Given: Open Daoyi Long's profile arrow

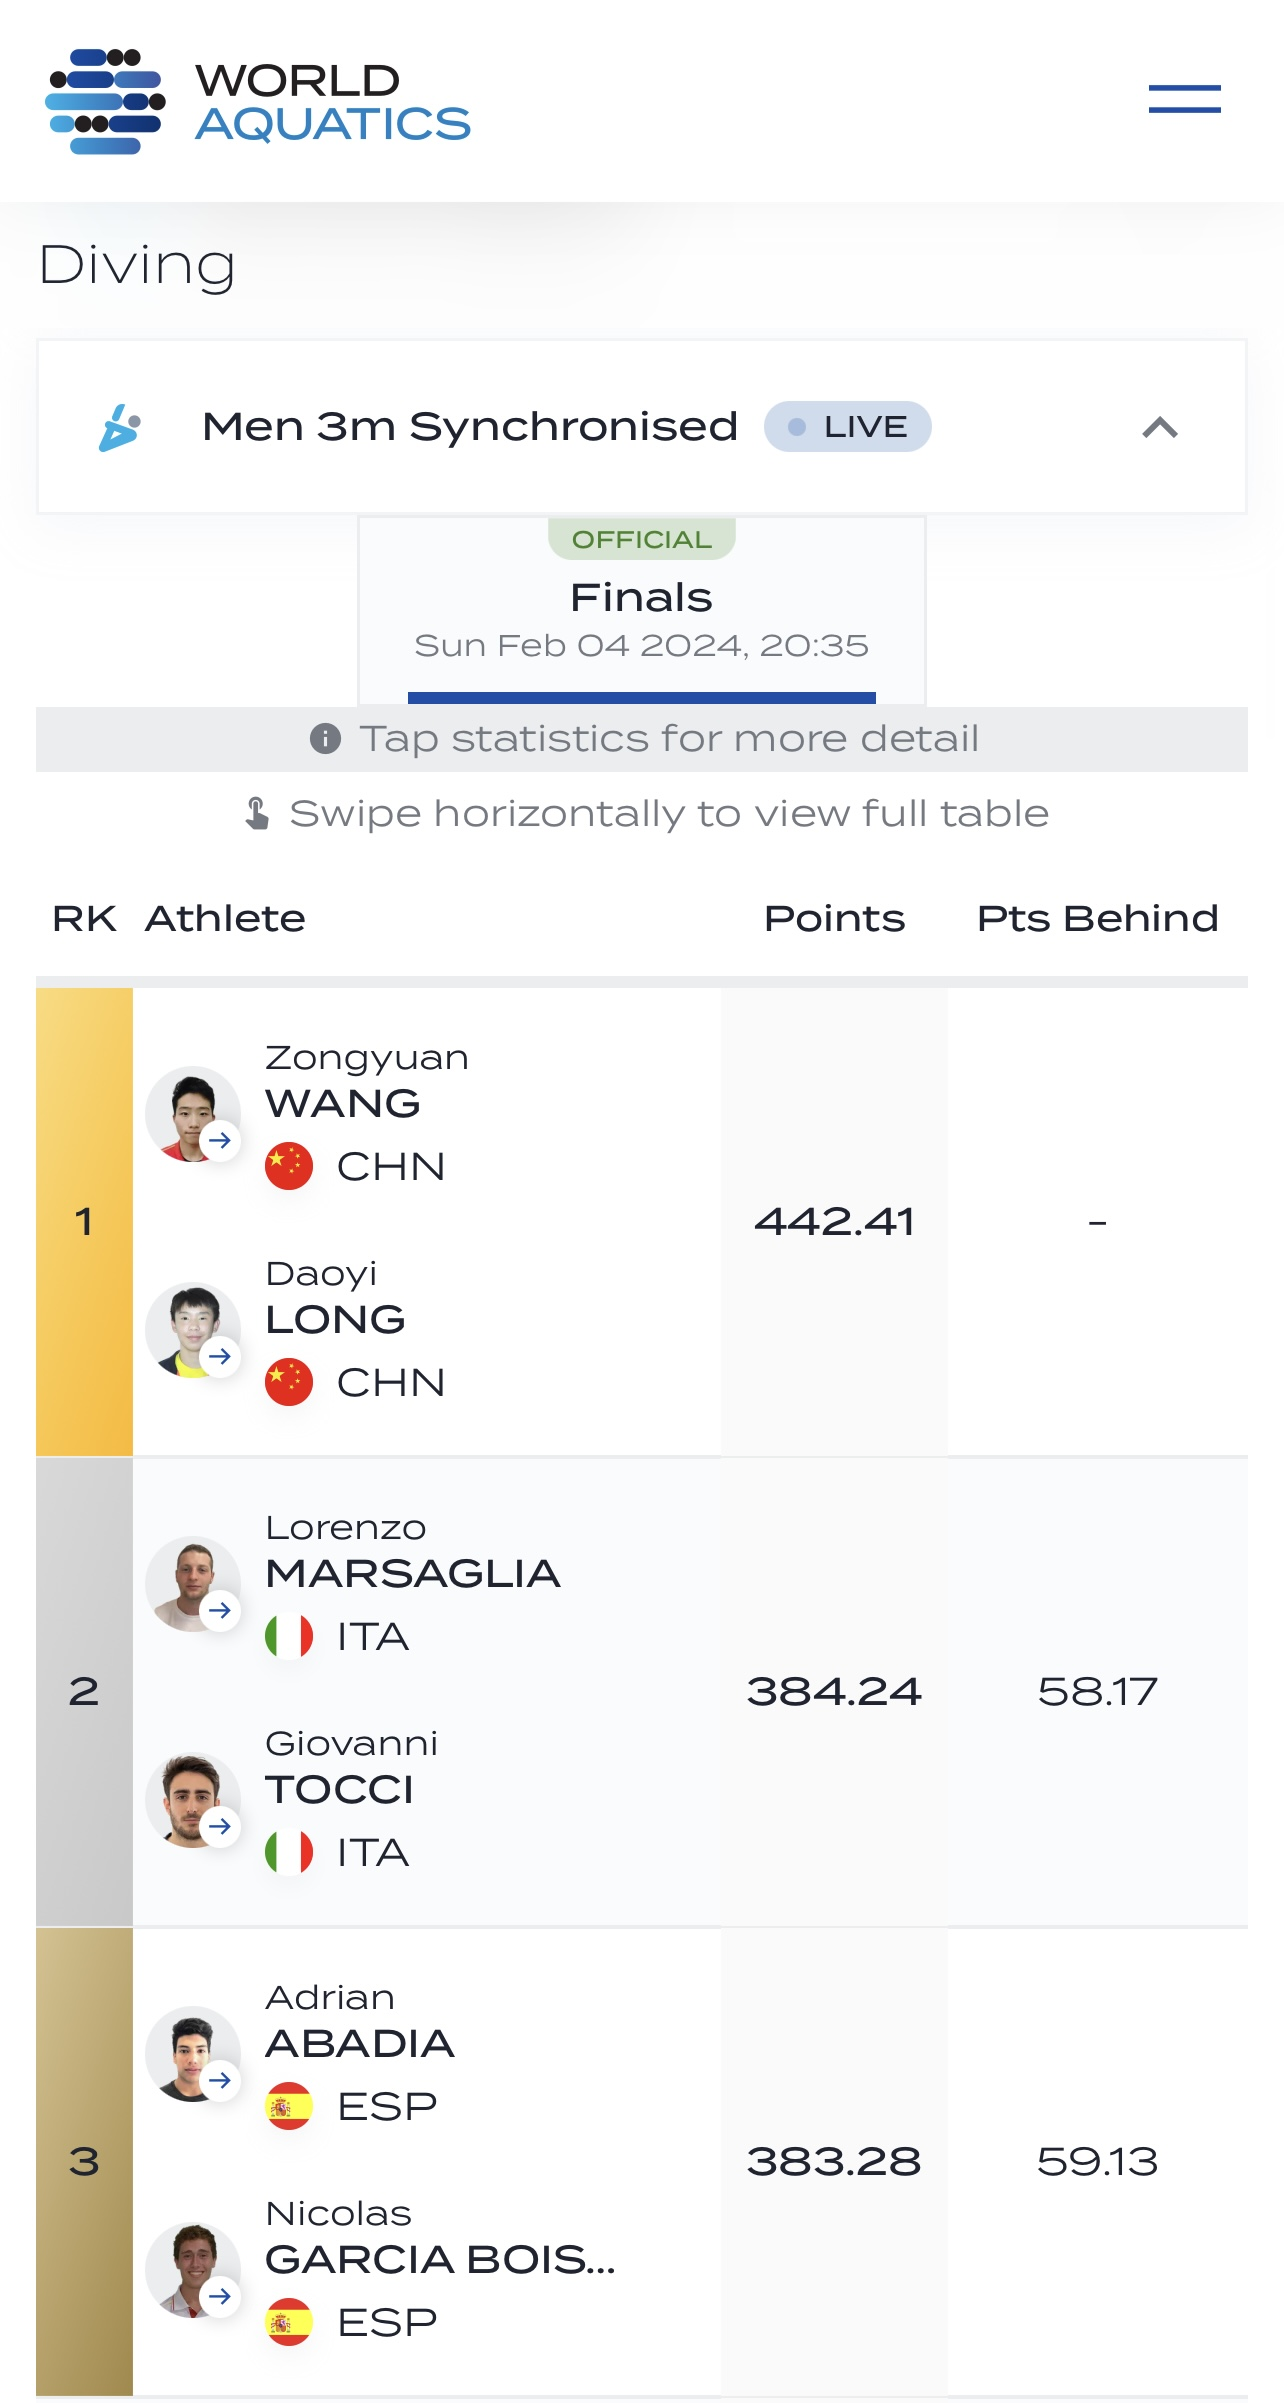Looking at the screenshot, I should click(220, 1357).
